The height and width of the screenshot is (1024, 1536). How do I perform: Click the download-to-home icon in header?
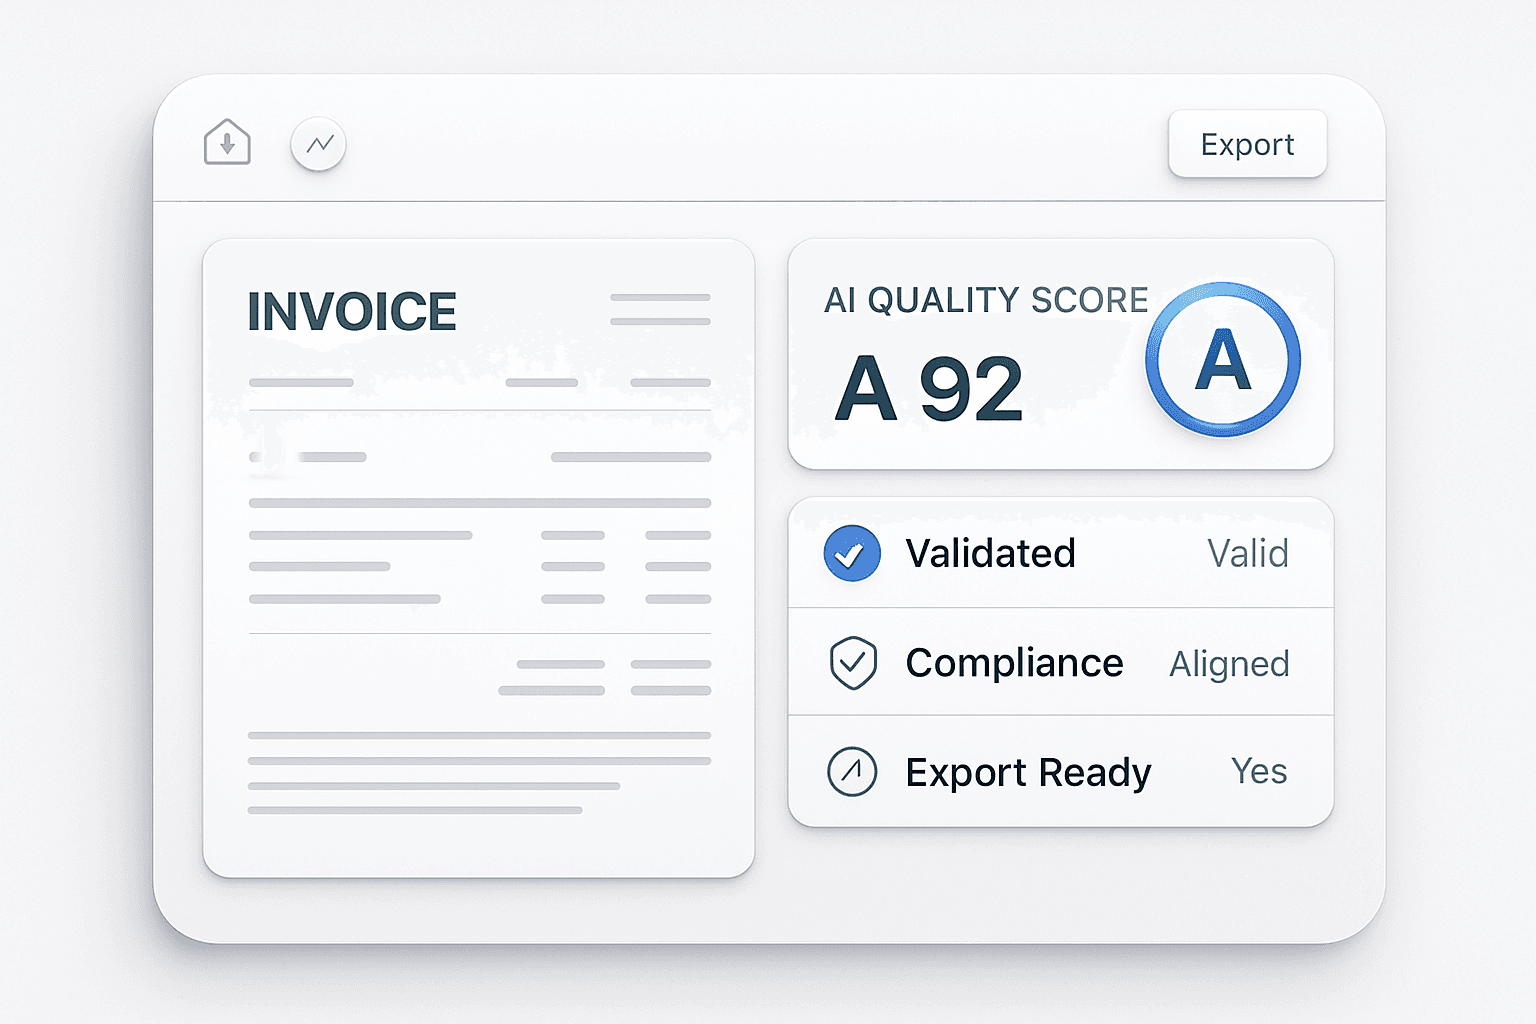tap(227, 143)
